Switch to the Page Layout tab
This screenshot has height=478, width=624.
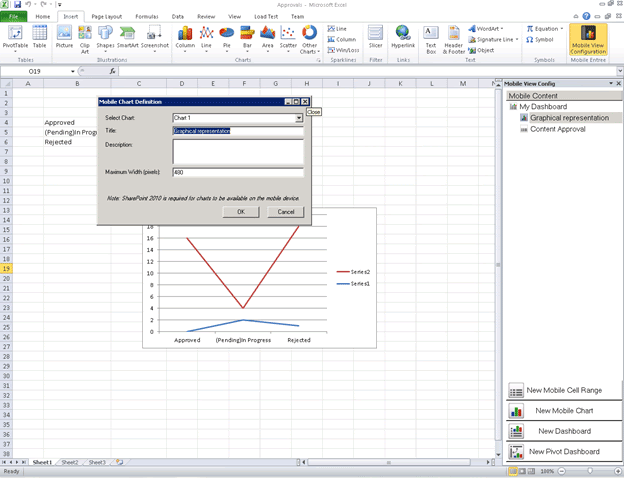pos(109,17)
